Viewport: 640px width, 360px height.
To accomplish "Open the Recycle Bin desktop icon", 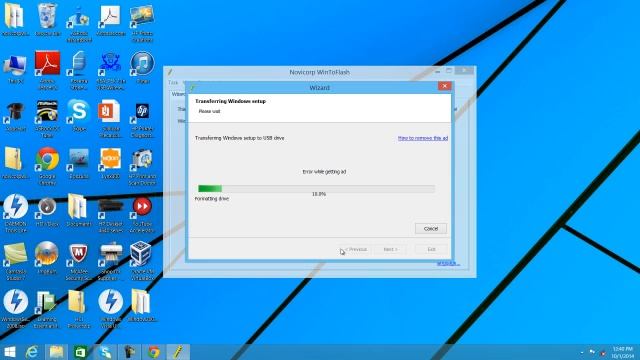I will (x=47, y=20).
